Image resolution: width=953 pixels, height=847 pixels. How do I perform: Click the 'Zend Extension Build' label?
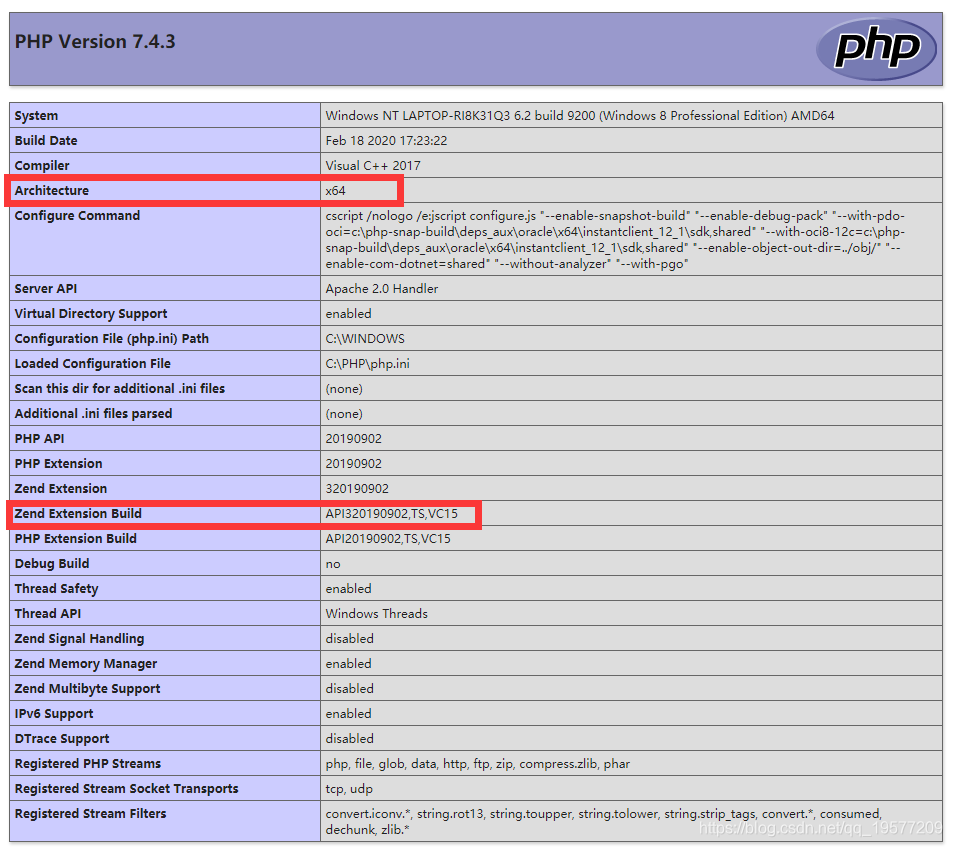78,513
